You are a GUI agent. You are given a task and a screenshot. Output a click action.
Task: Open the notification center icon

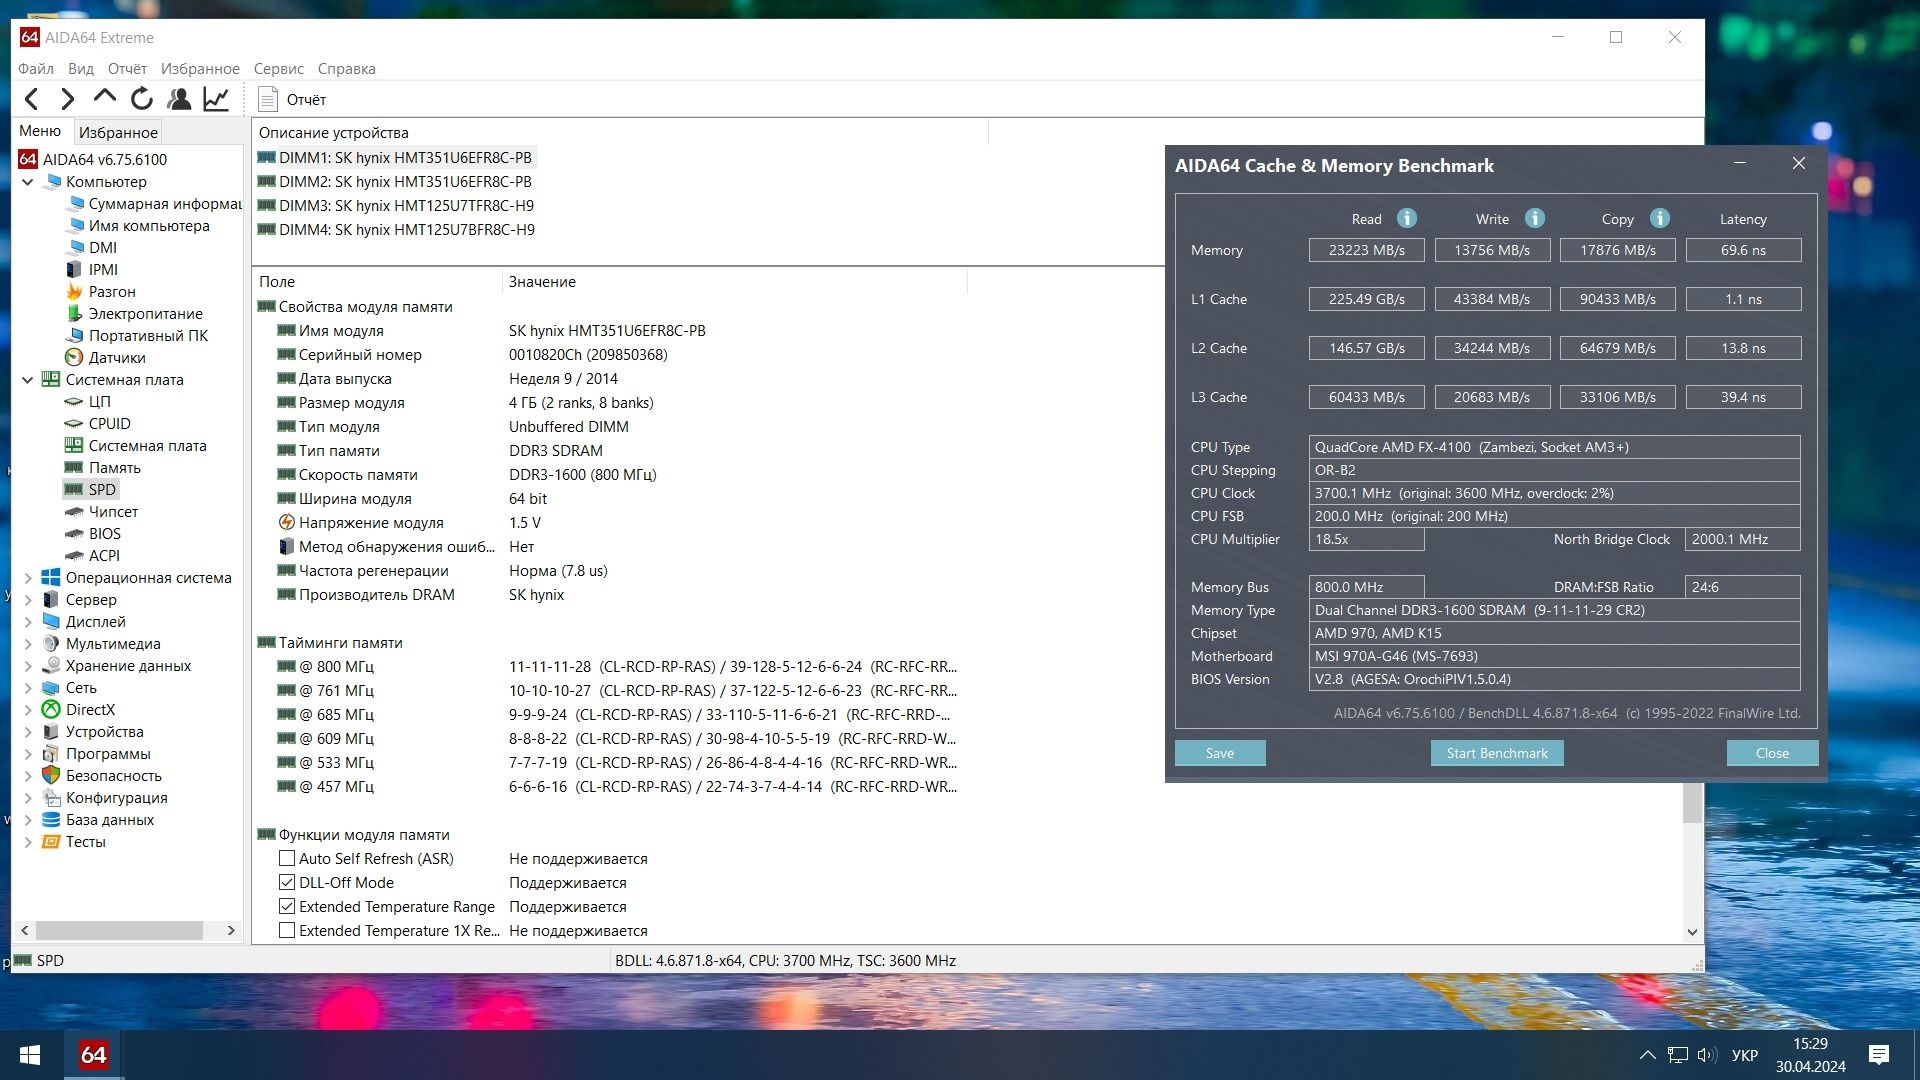[1878, 1055]
